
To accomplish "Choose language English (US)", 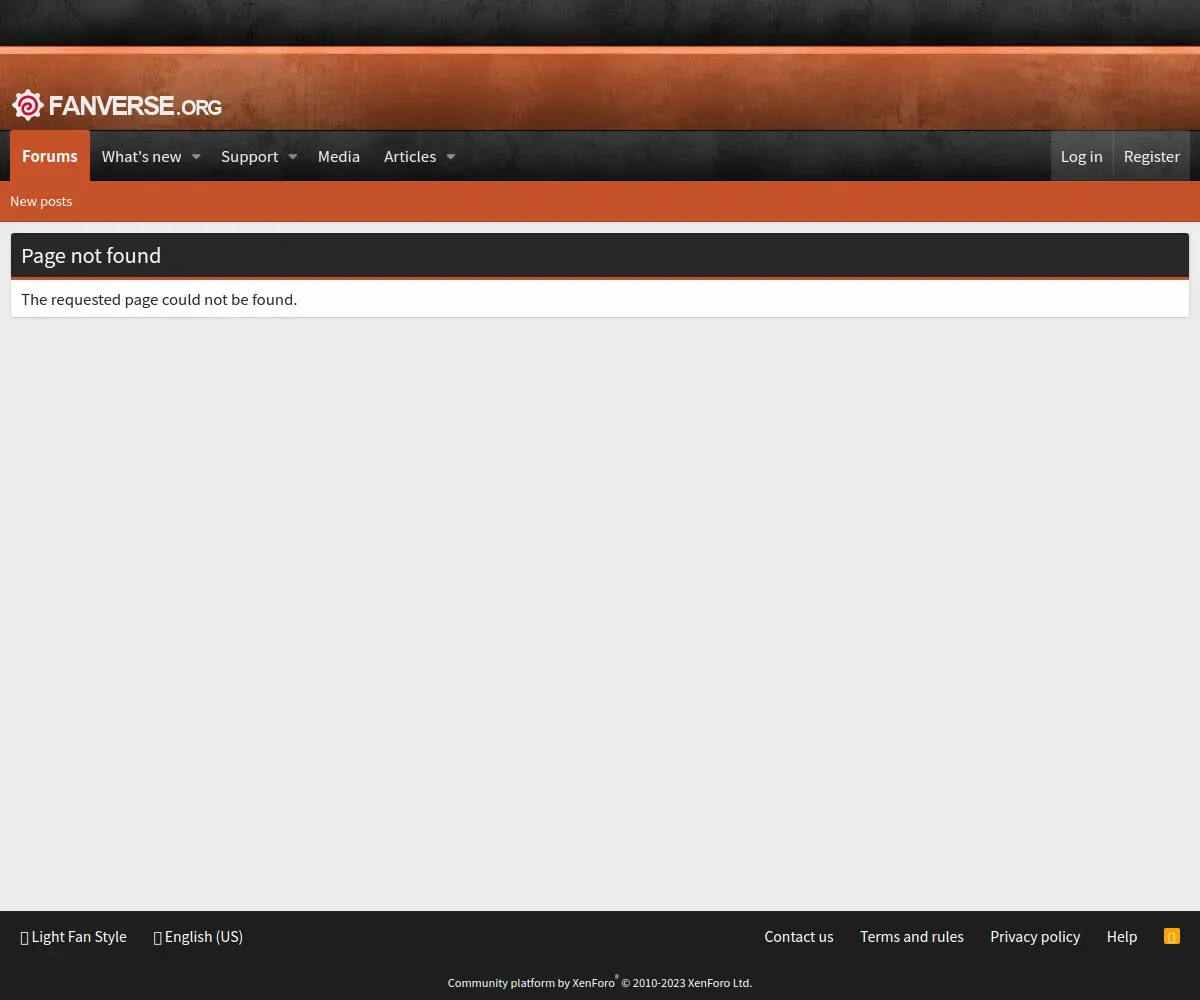I will [x=198, y=937].
